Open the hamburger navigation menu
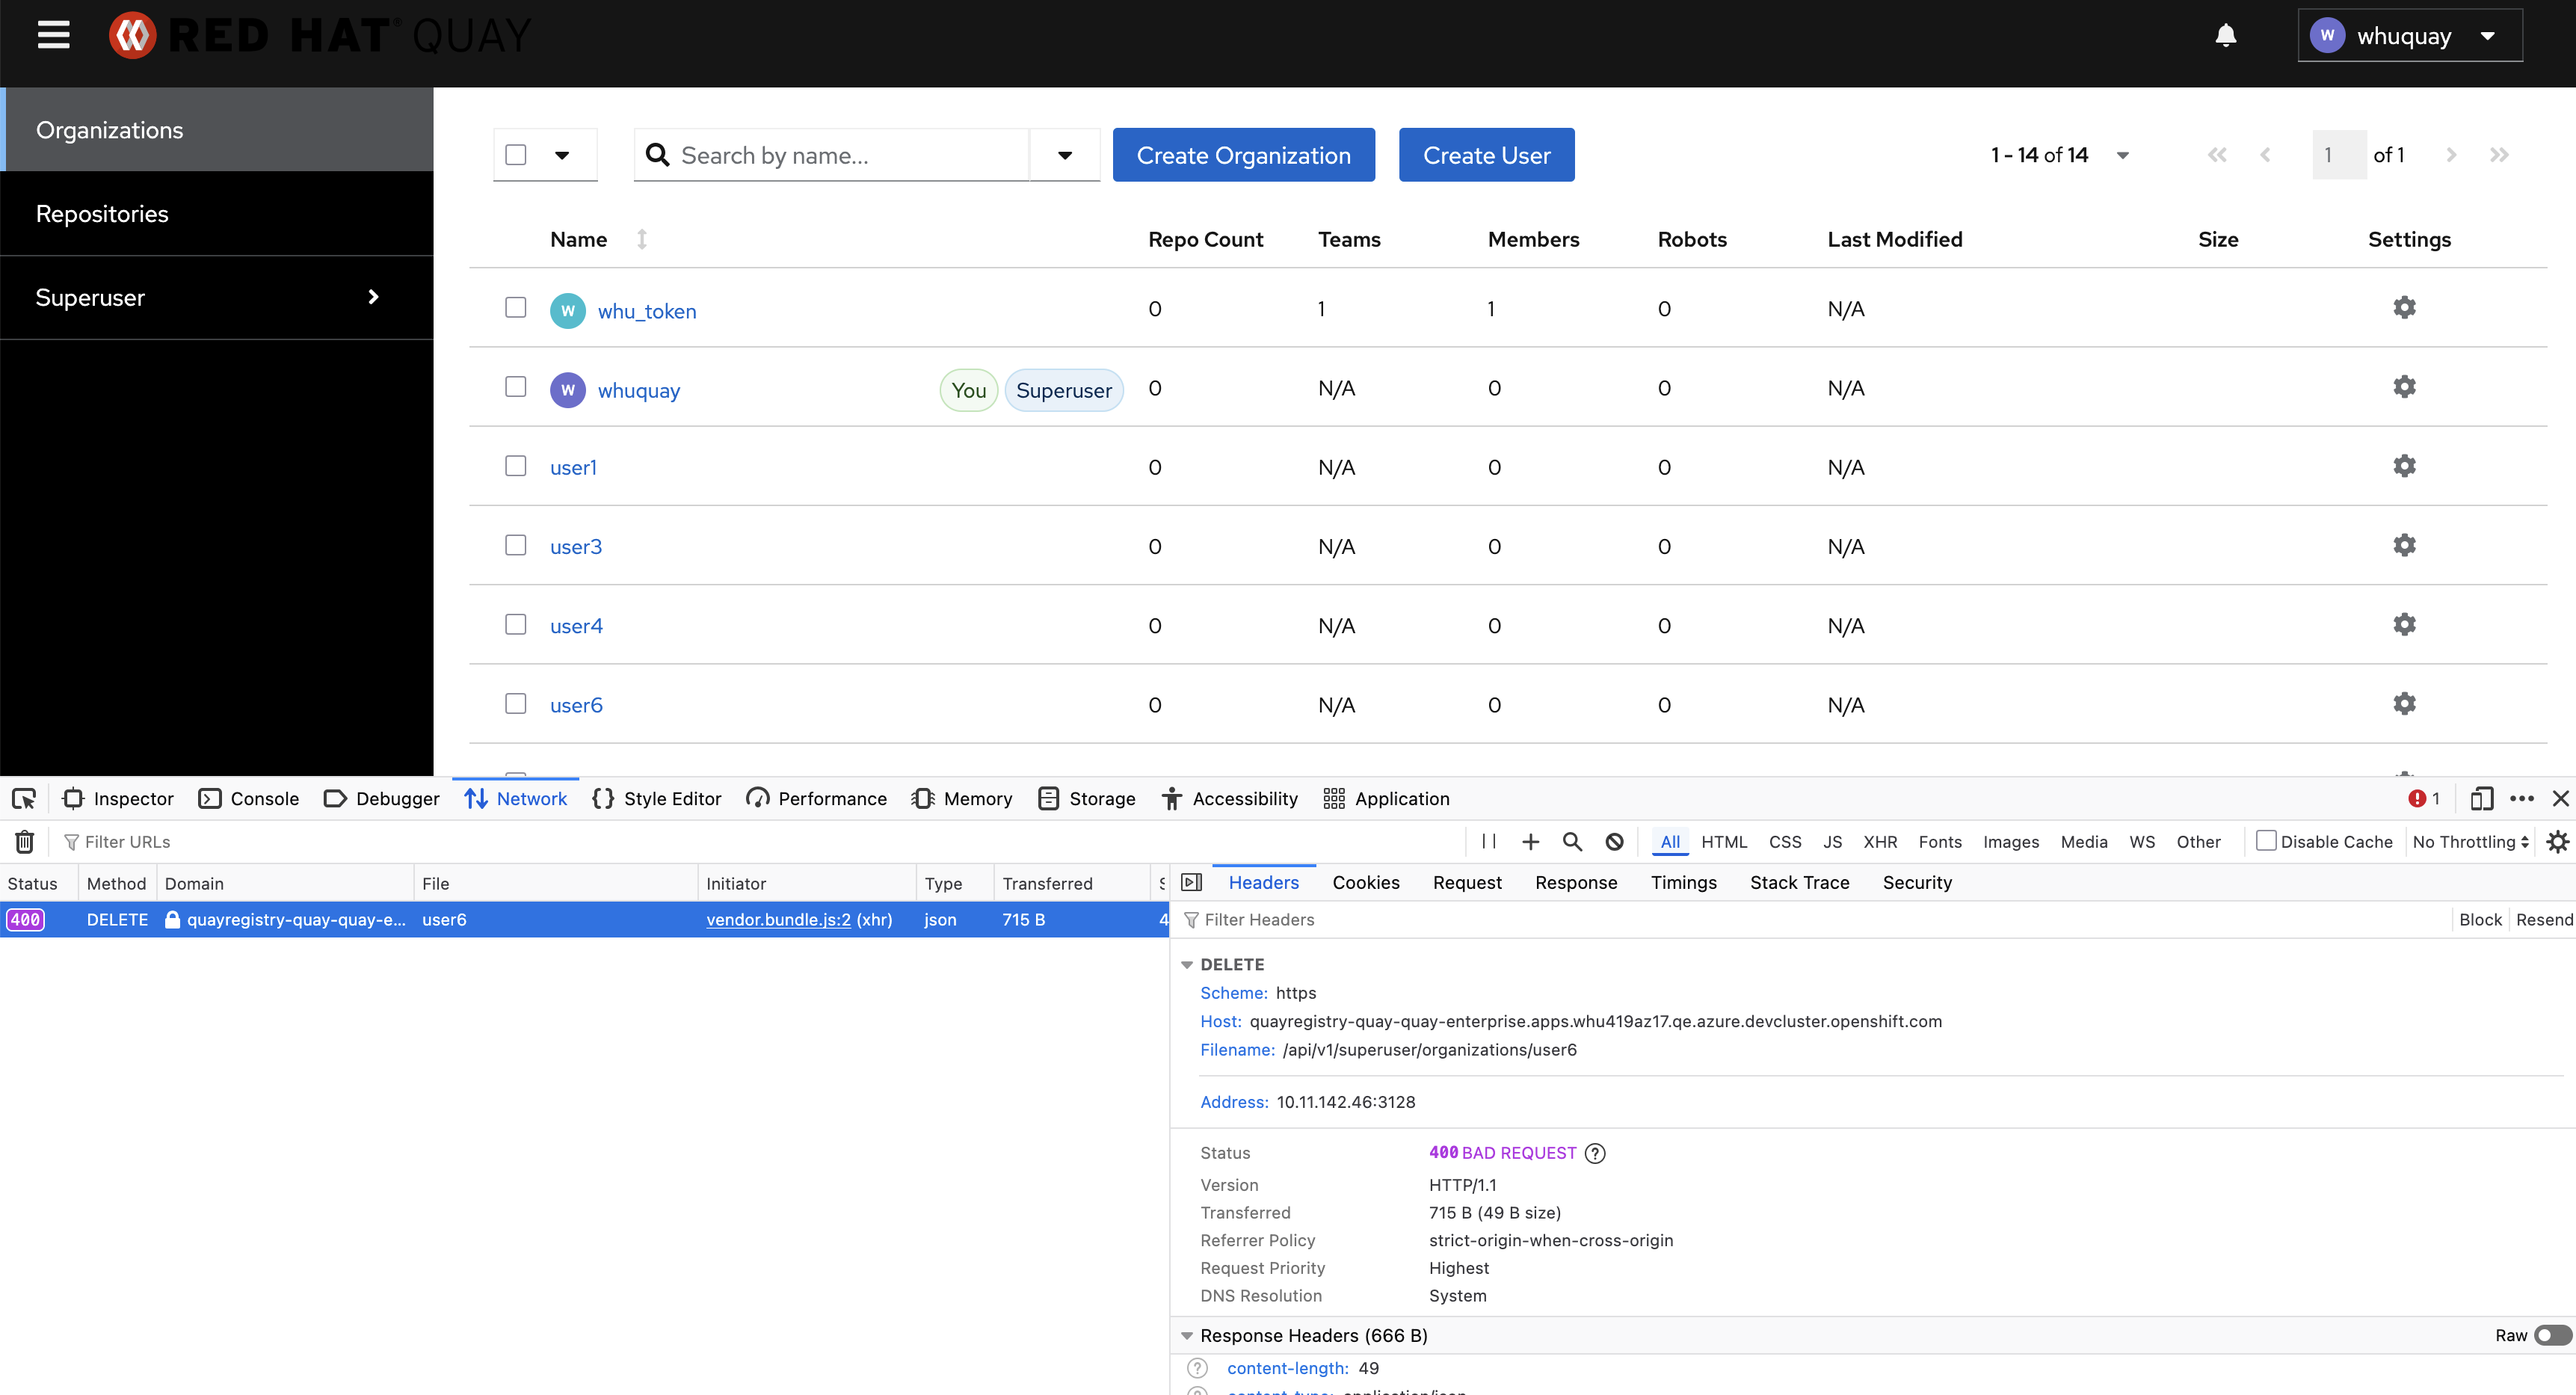Screen dimensions: 2576x1395 (x=53, y=36)
